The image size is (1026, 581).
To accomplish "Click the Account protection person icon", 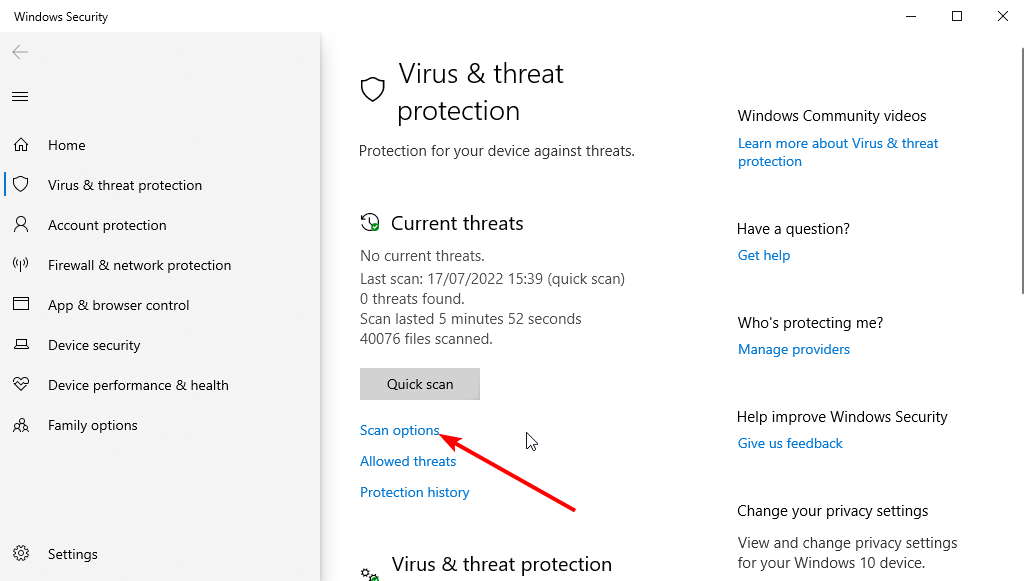I will click(21, 224).
